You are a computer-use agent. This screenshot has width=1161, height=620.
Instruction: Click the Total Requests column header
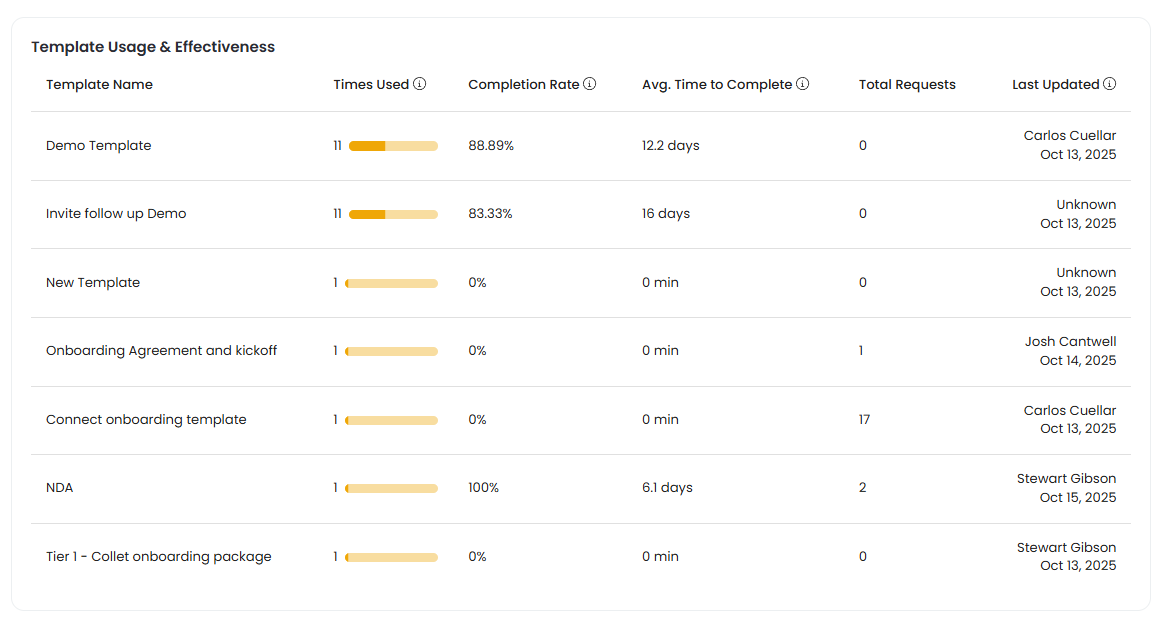(x=907, y=85)
